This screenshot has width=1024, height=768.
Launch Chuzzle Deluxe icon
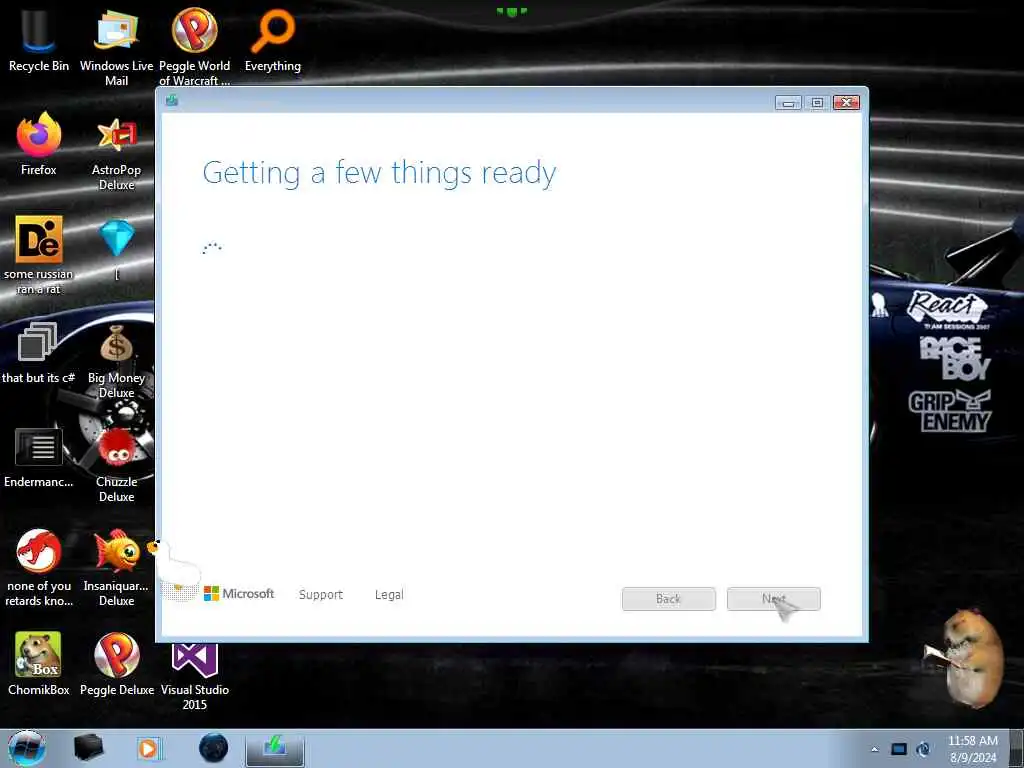pos(117,465)
